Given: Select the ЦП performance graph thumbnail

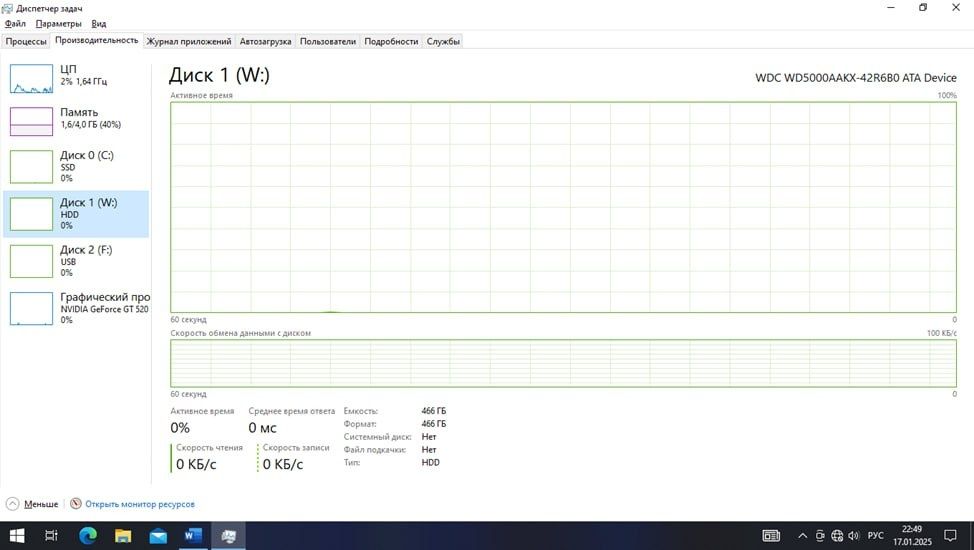Looking at the screenshot, I should (x=31, y=78).
